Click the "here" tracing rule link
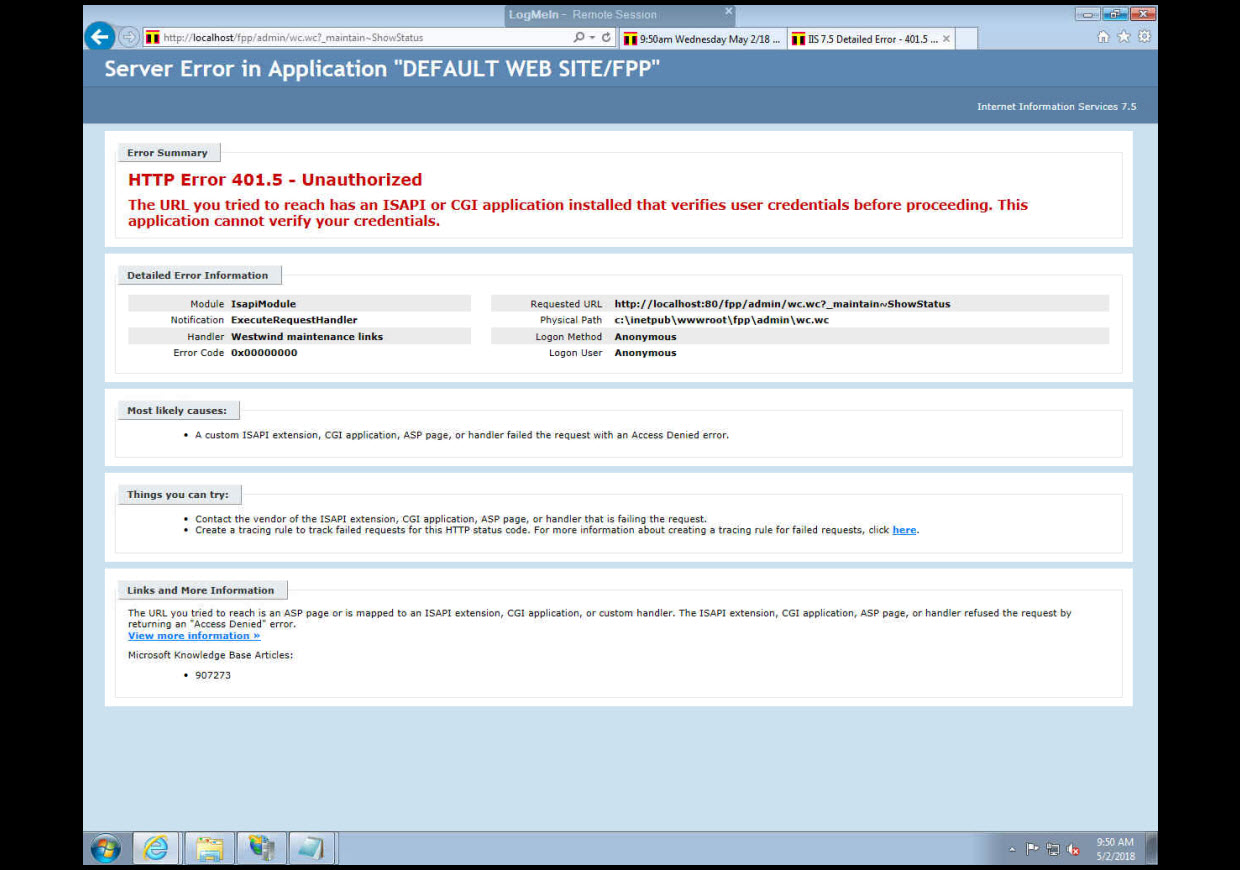This screenshot has height=870, width=1240. pos(904,530)
